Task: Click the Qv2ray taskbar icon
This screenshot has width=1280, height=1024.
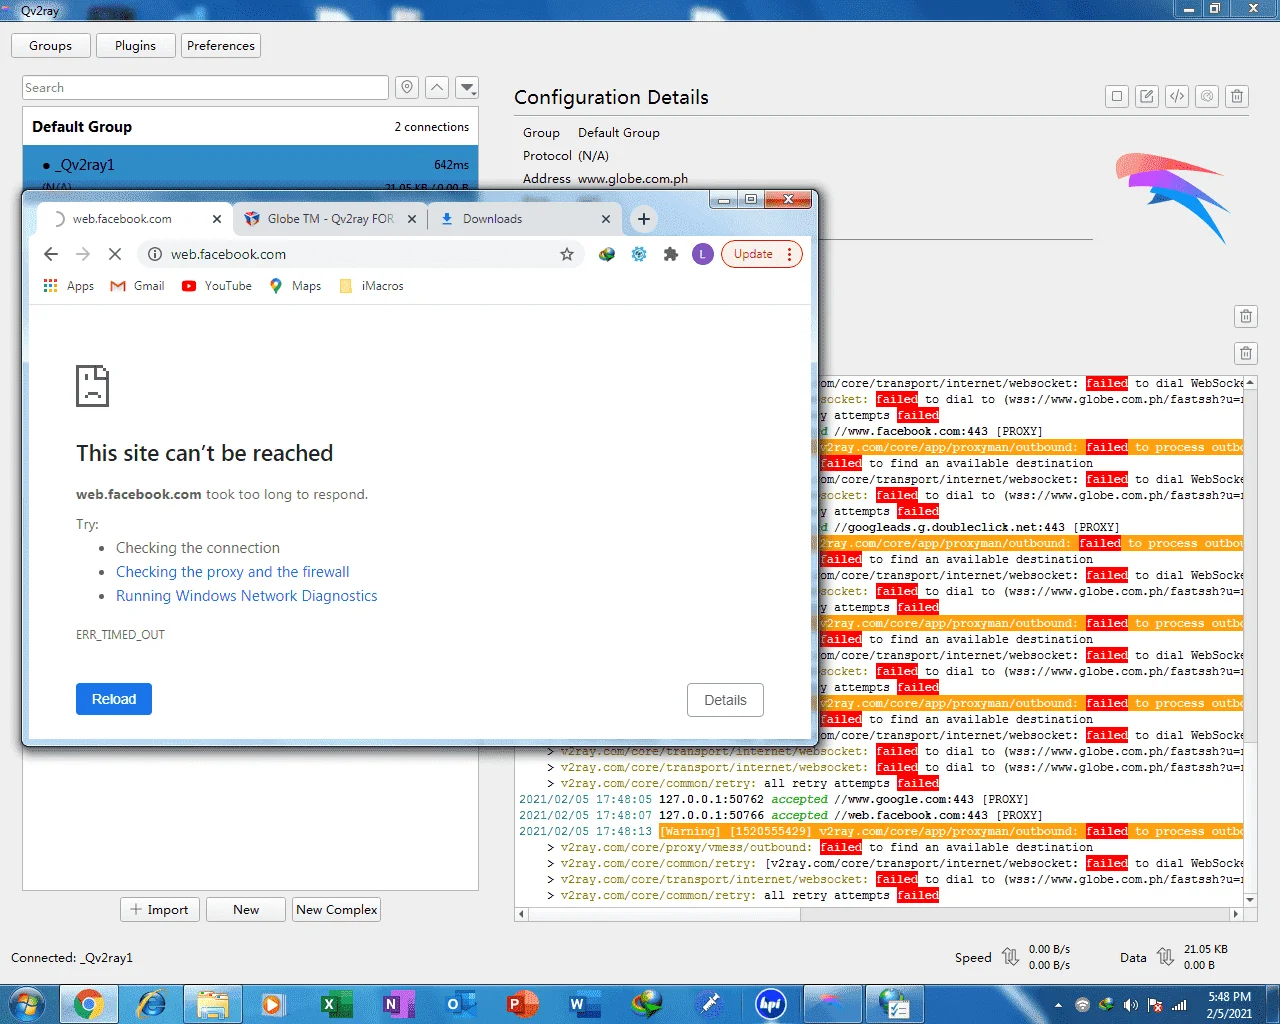Action: 833,1004
